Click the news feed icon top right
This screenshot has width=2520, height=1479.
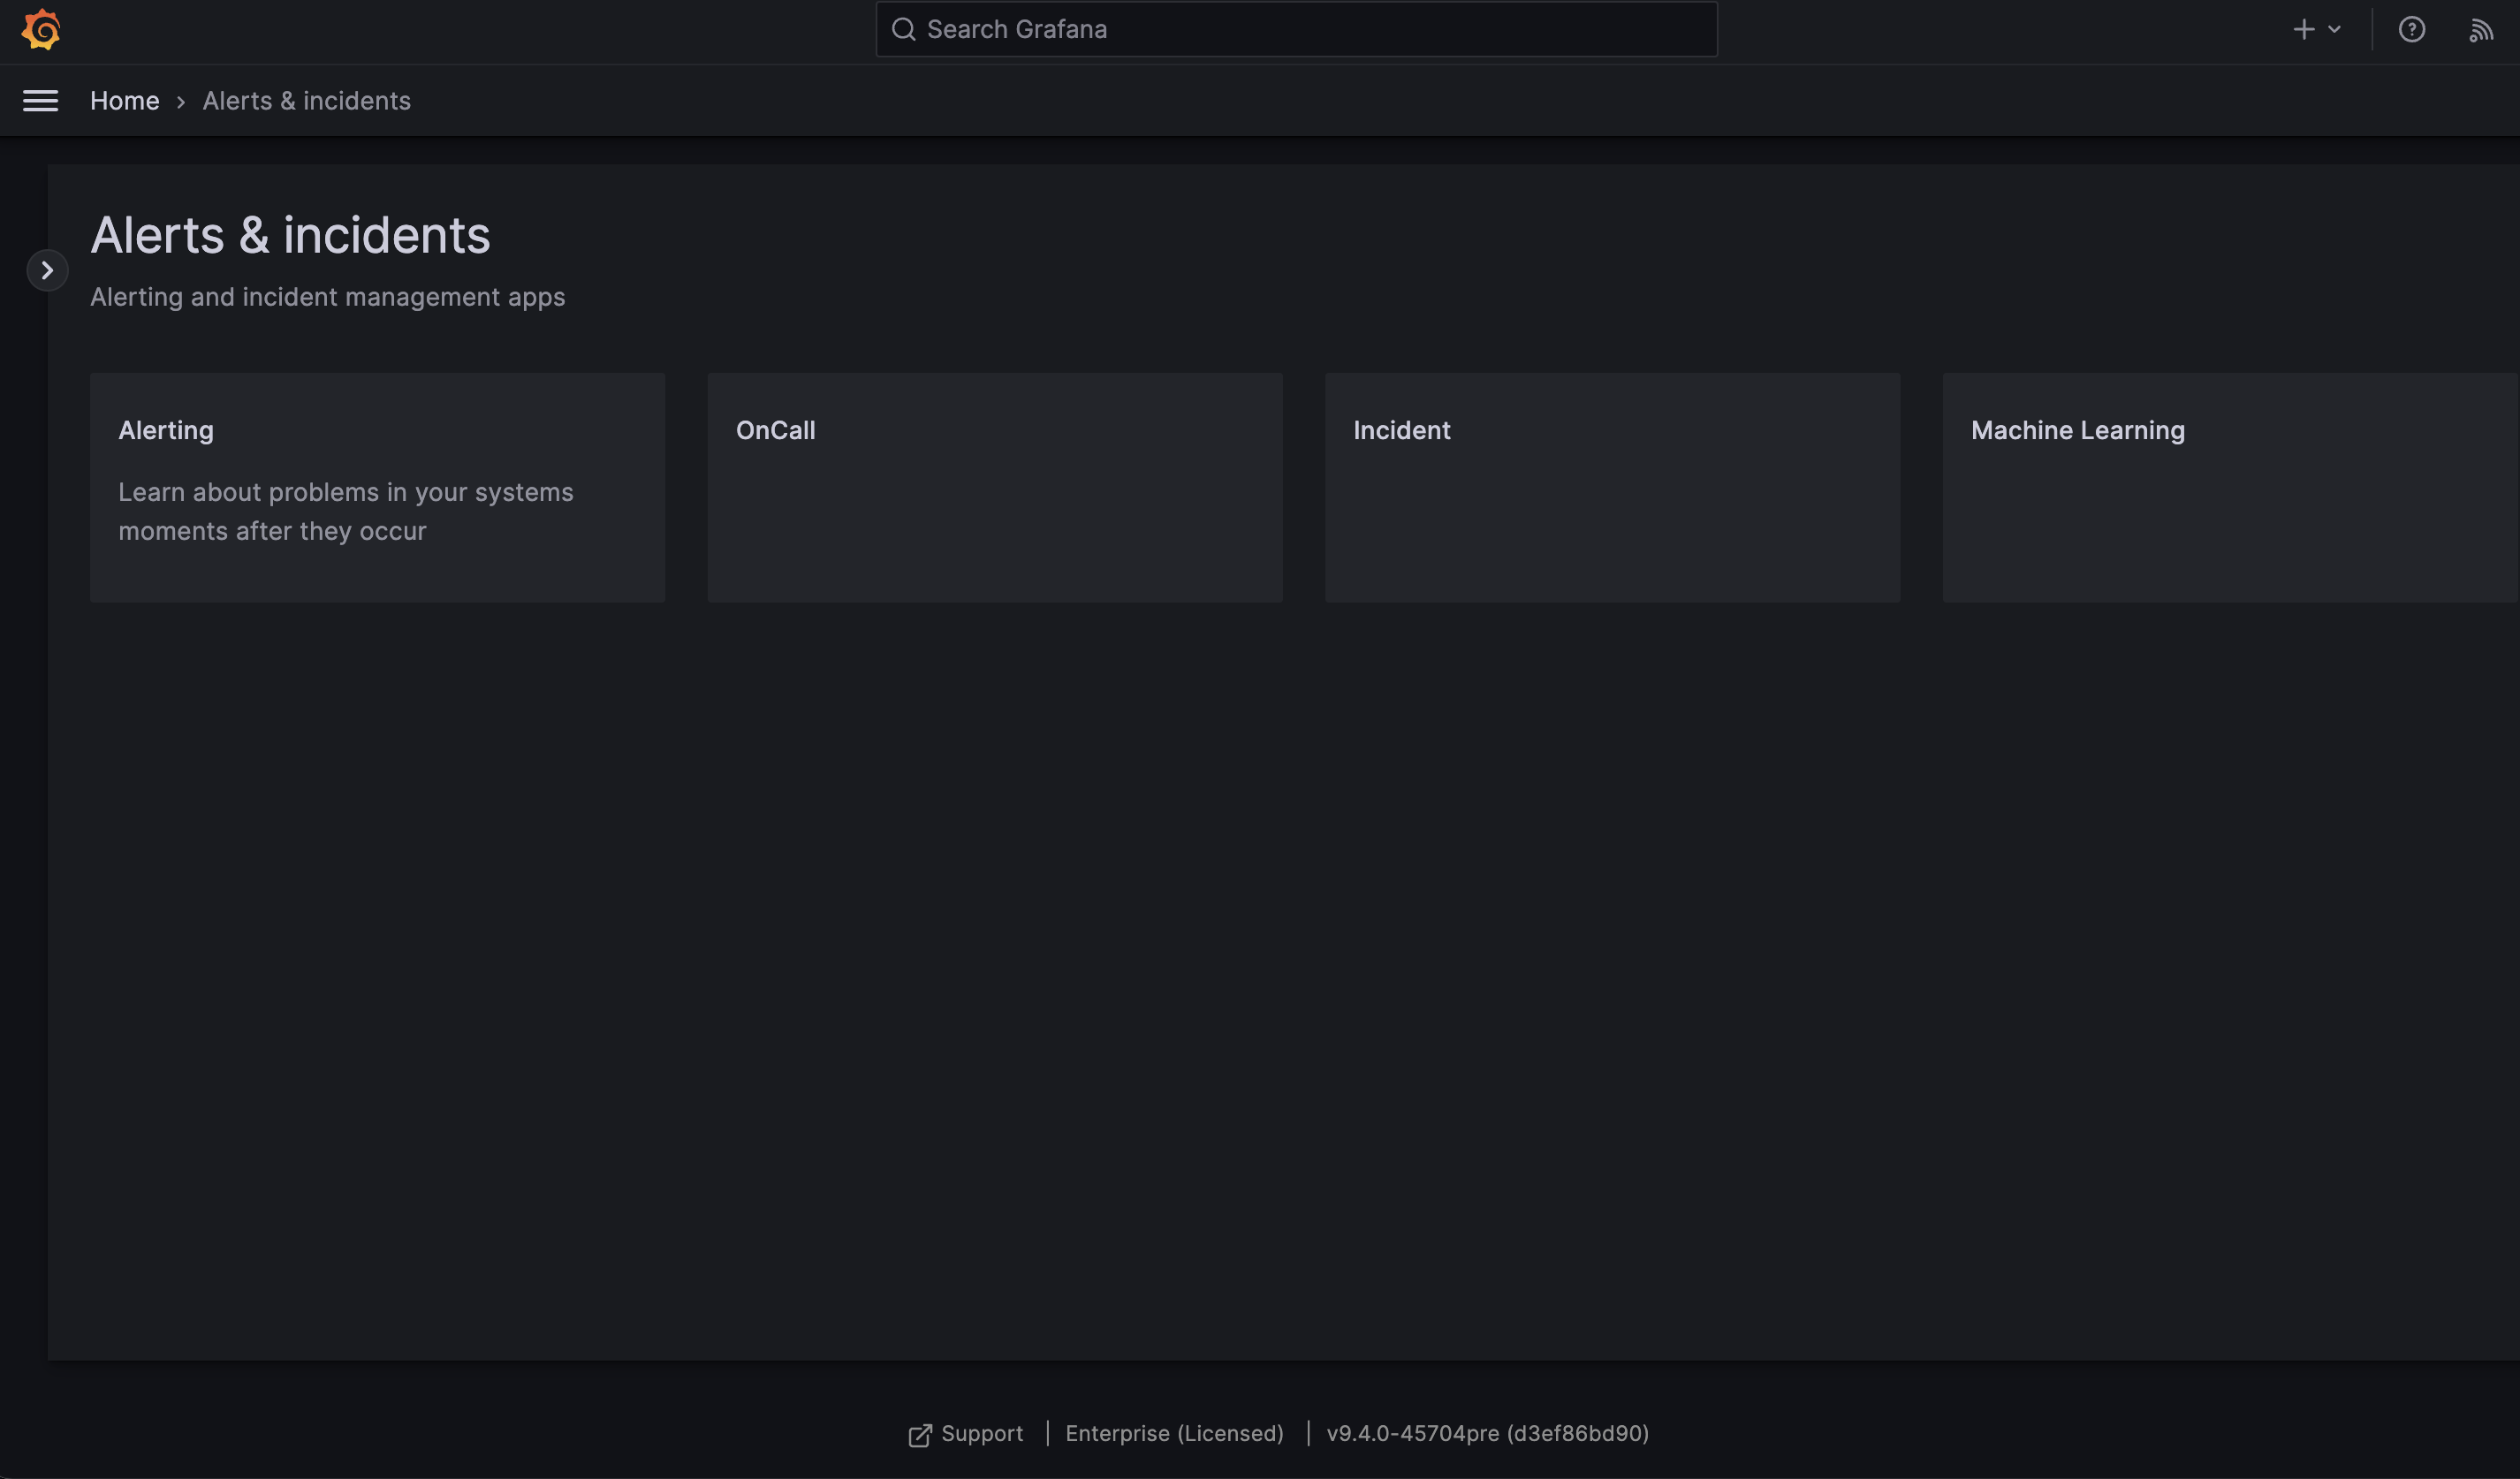pos(2482,29)
